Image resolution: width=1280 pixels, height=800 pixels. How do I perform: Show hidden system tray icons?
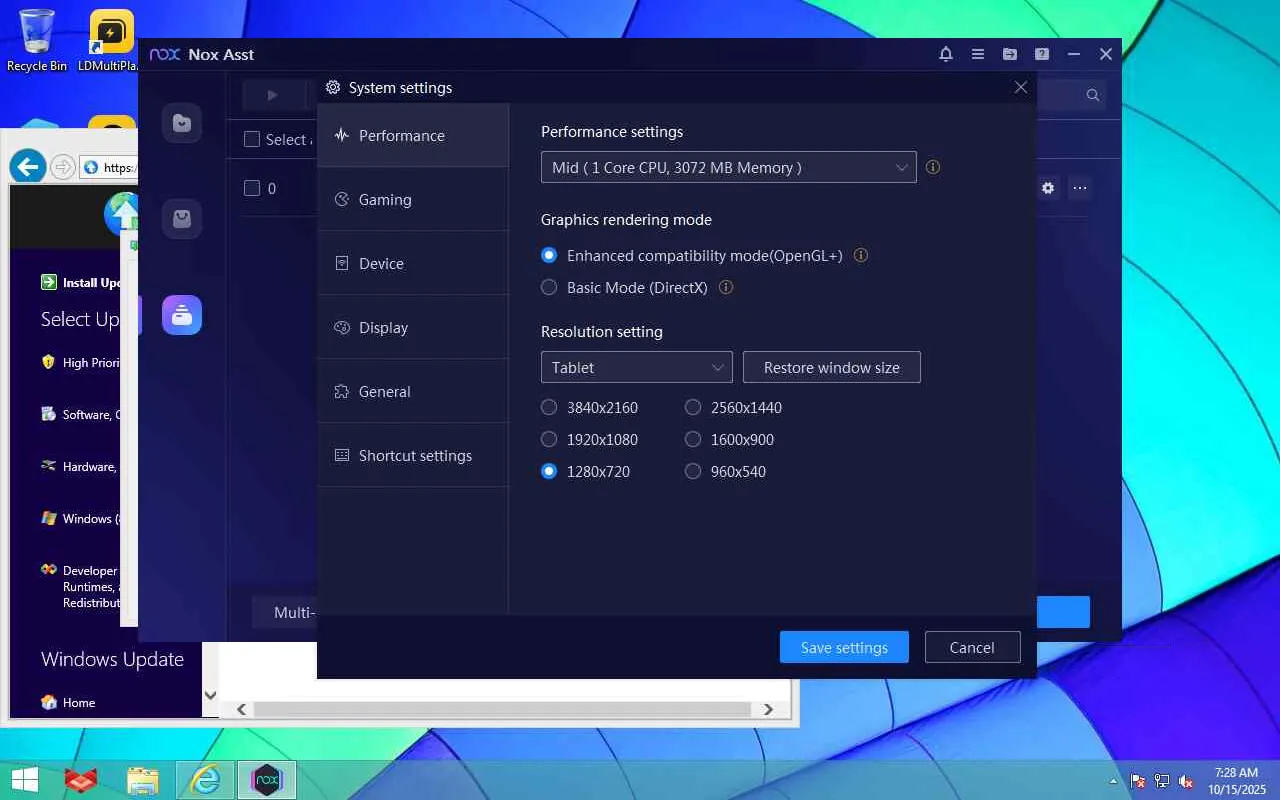(x=1113, y=781)
